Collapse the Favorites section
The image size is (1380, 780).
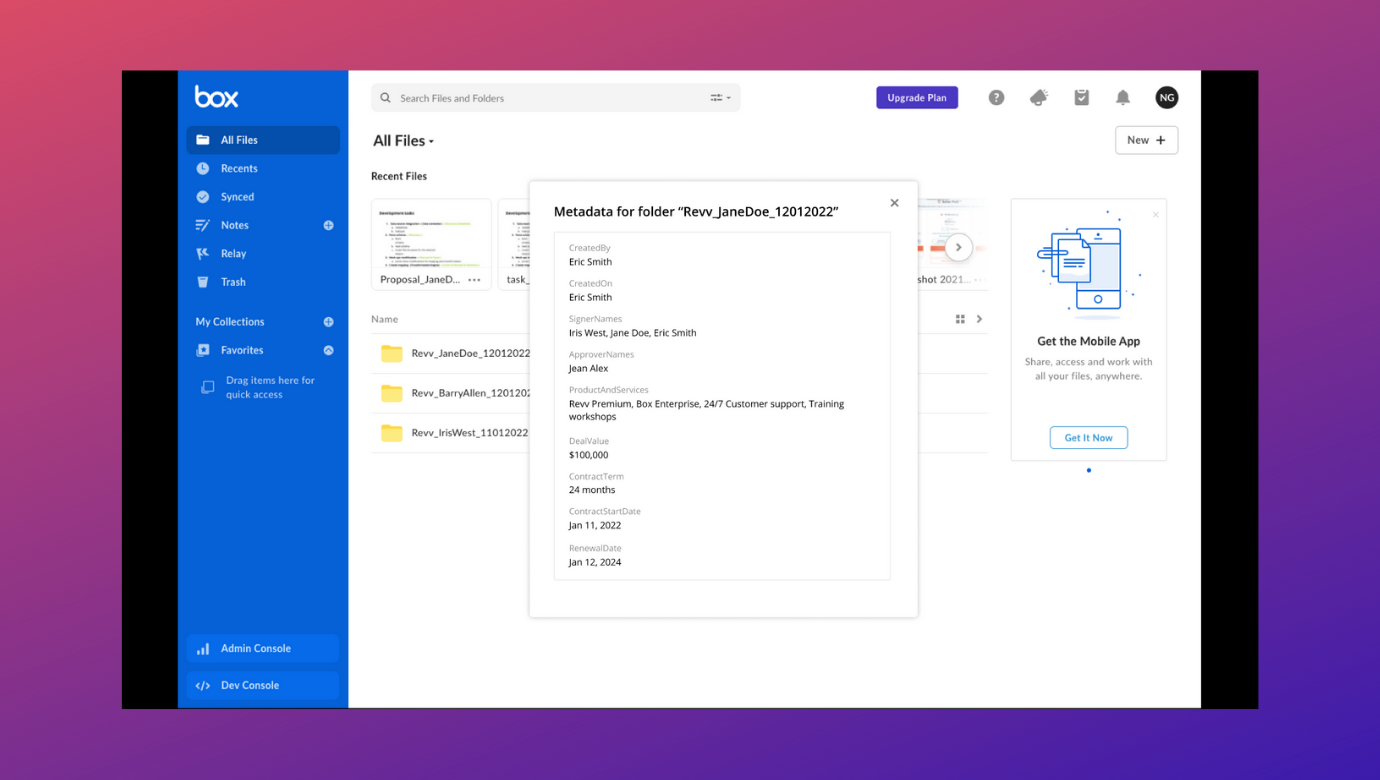[x=328, y=350]
